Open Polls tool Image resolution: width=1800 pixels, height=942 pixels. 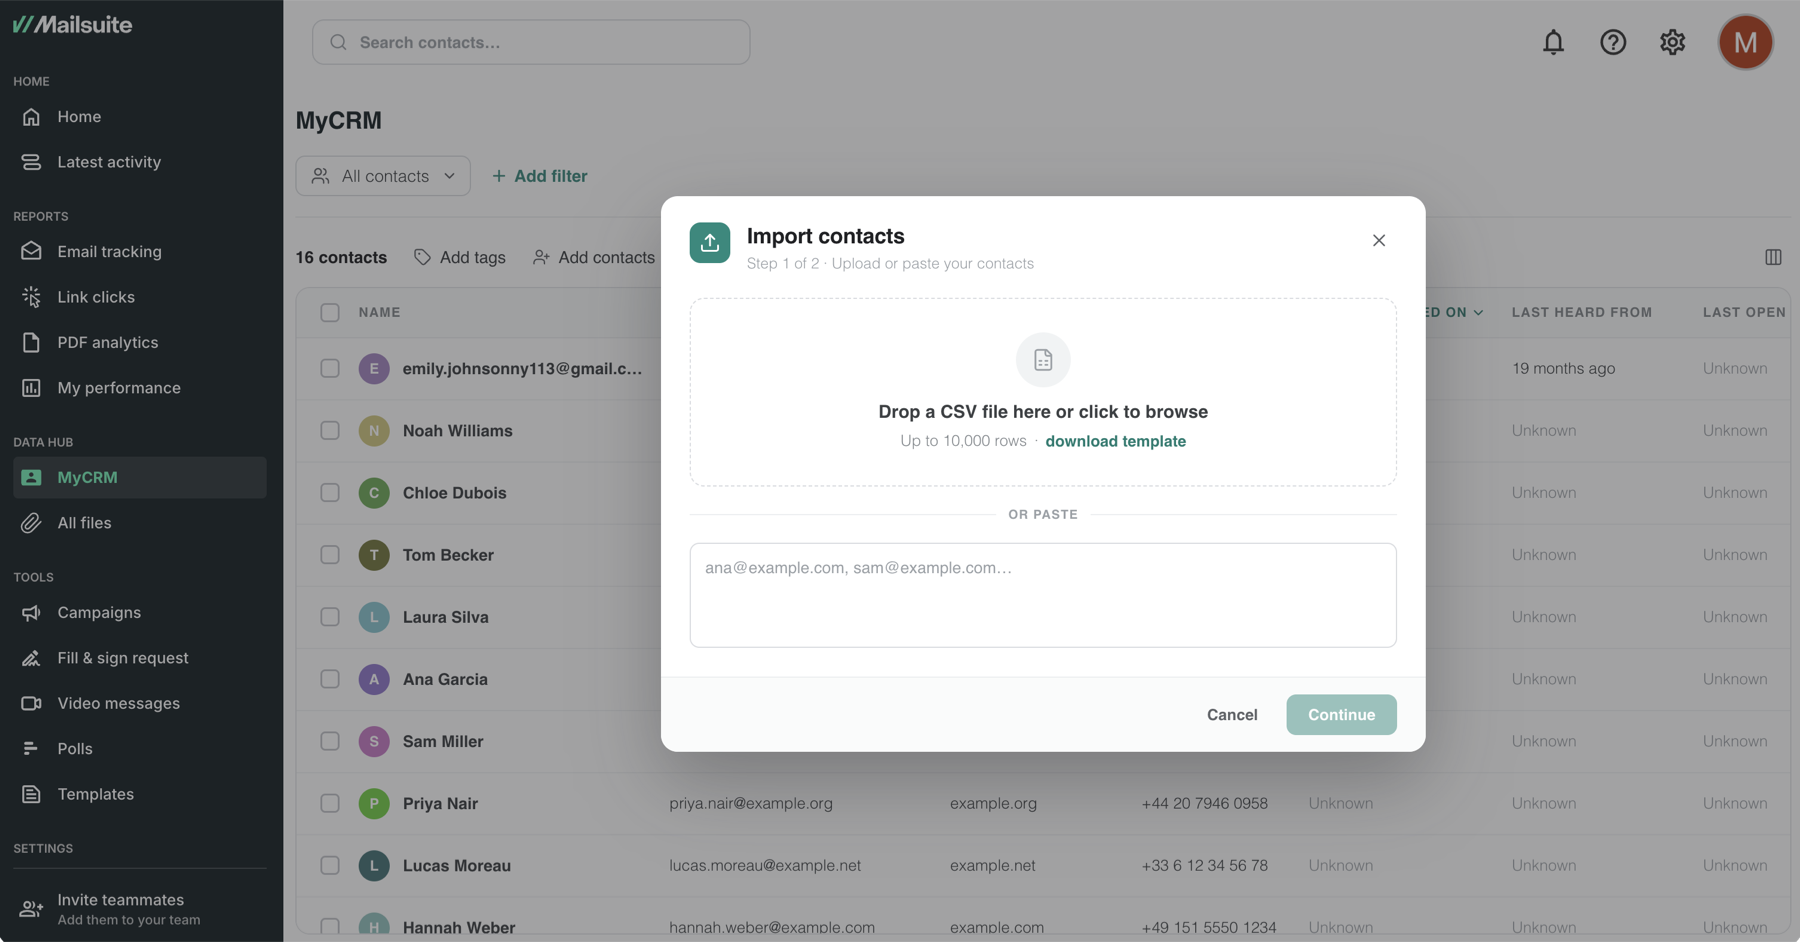click(x=140, y=749)
